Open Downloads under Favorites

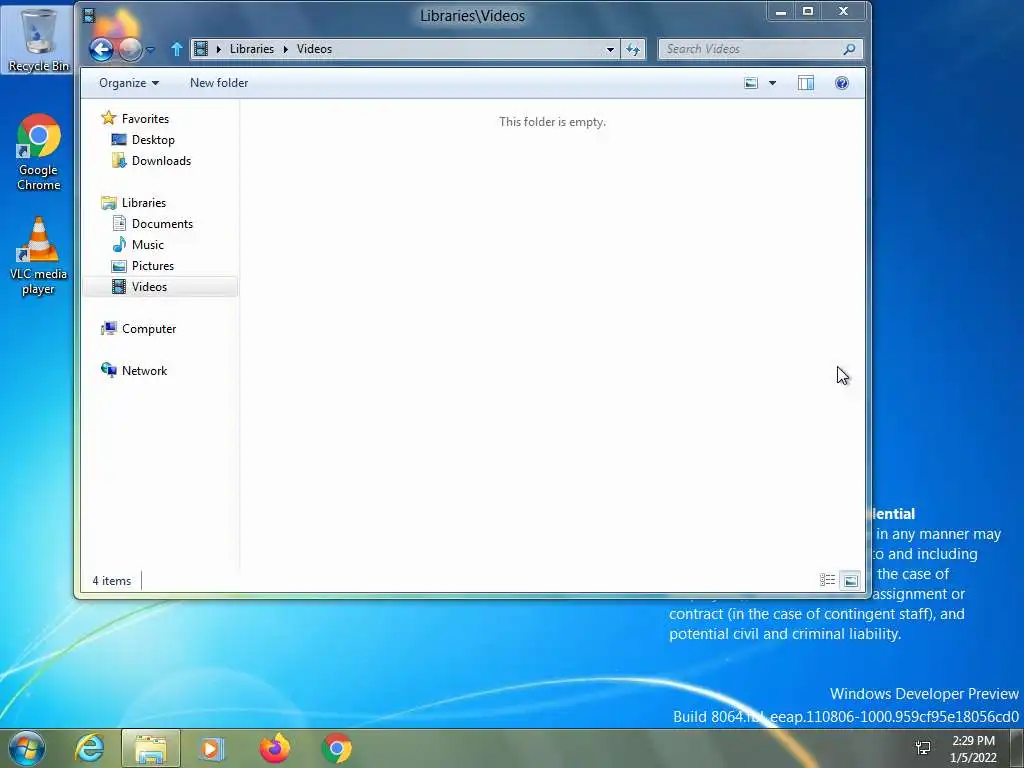[x=161, y=161]
